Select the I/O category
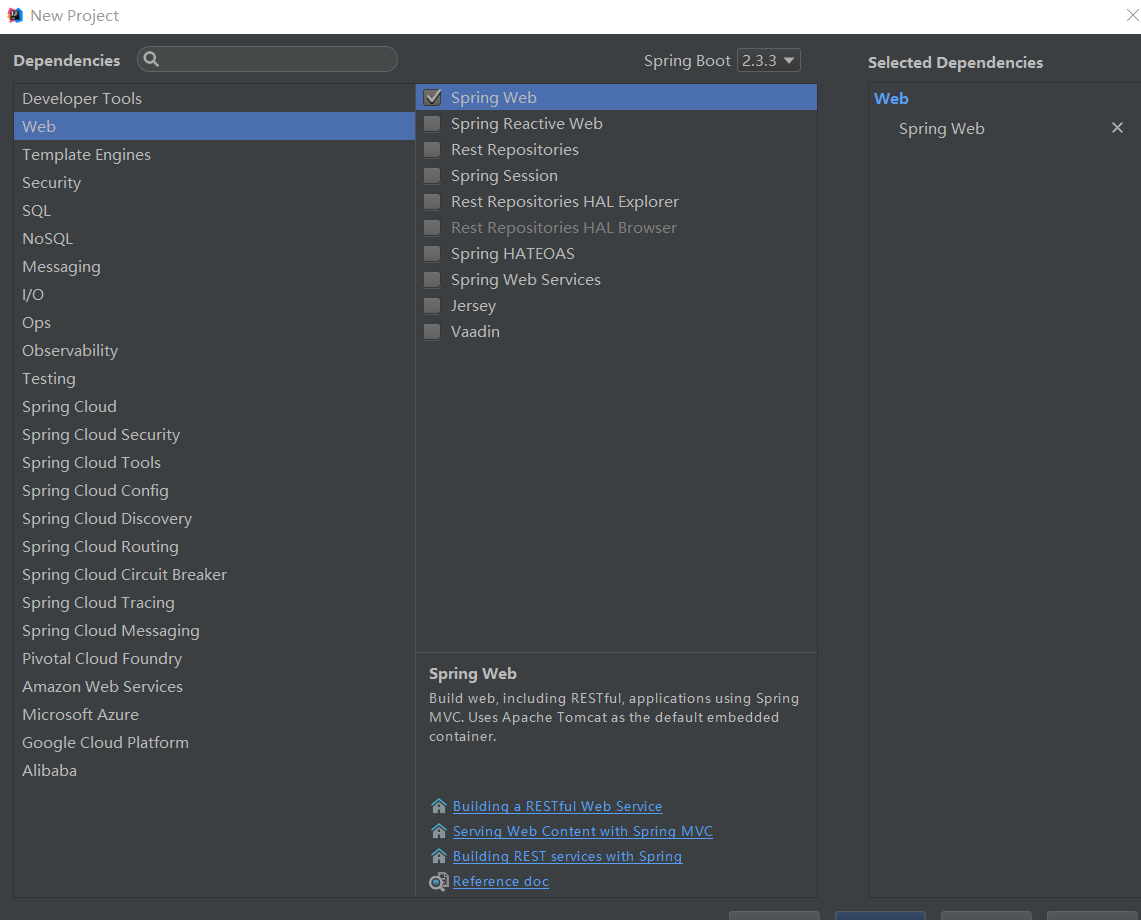Image resolution: width=1141 pixels, height=920 pixels. point(214,294)
